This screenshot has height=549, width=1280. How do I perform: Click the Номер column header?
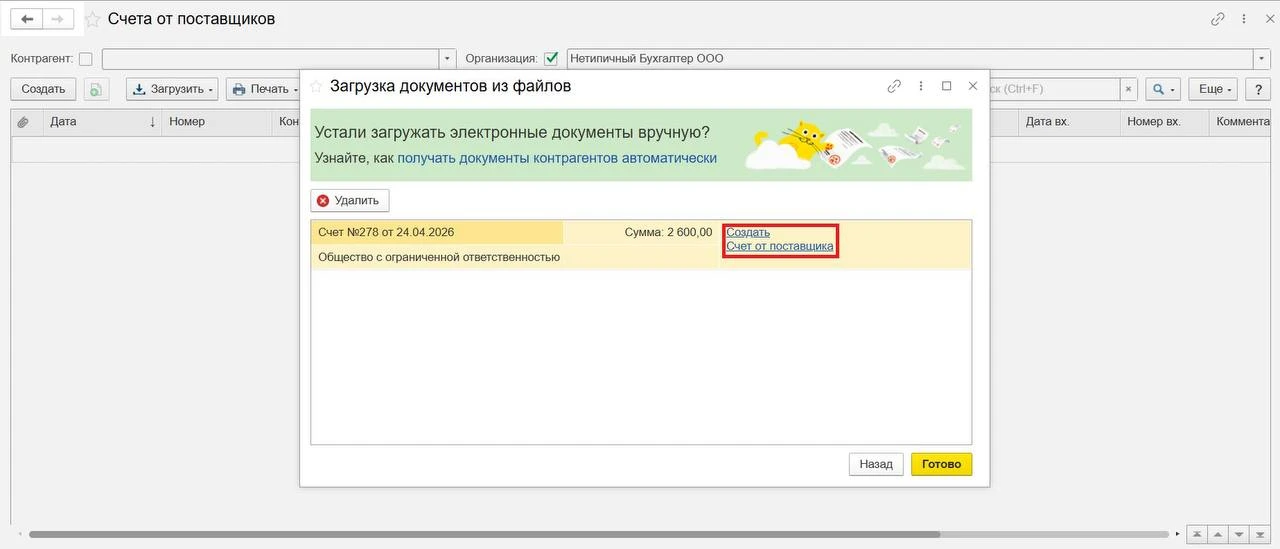[216, 122]
